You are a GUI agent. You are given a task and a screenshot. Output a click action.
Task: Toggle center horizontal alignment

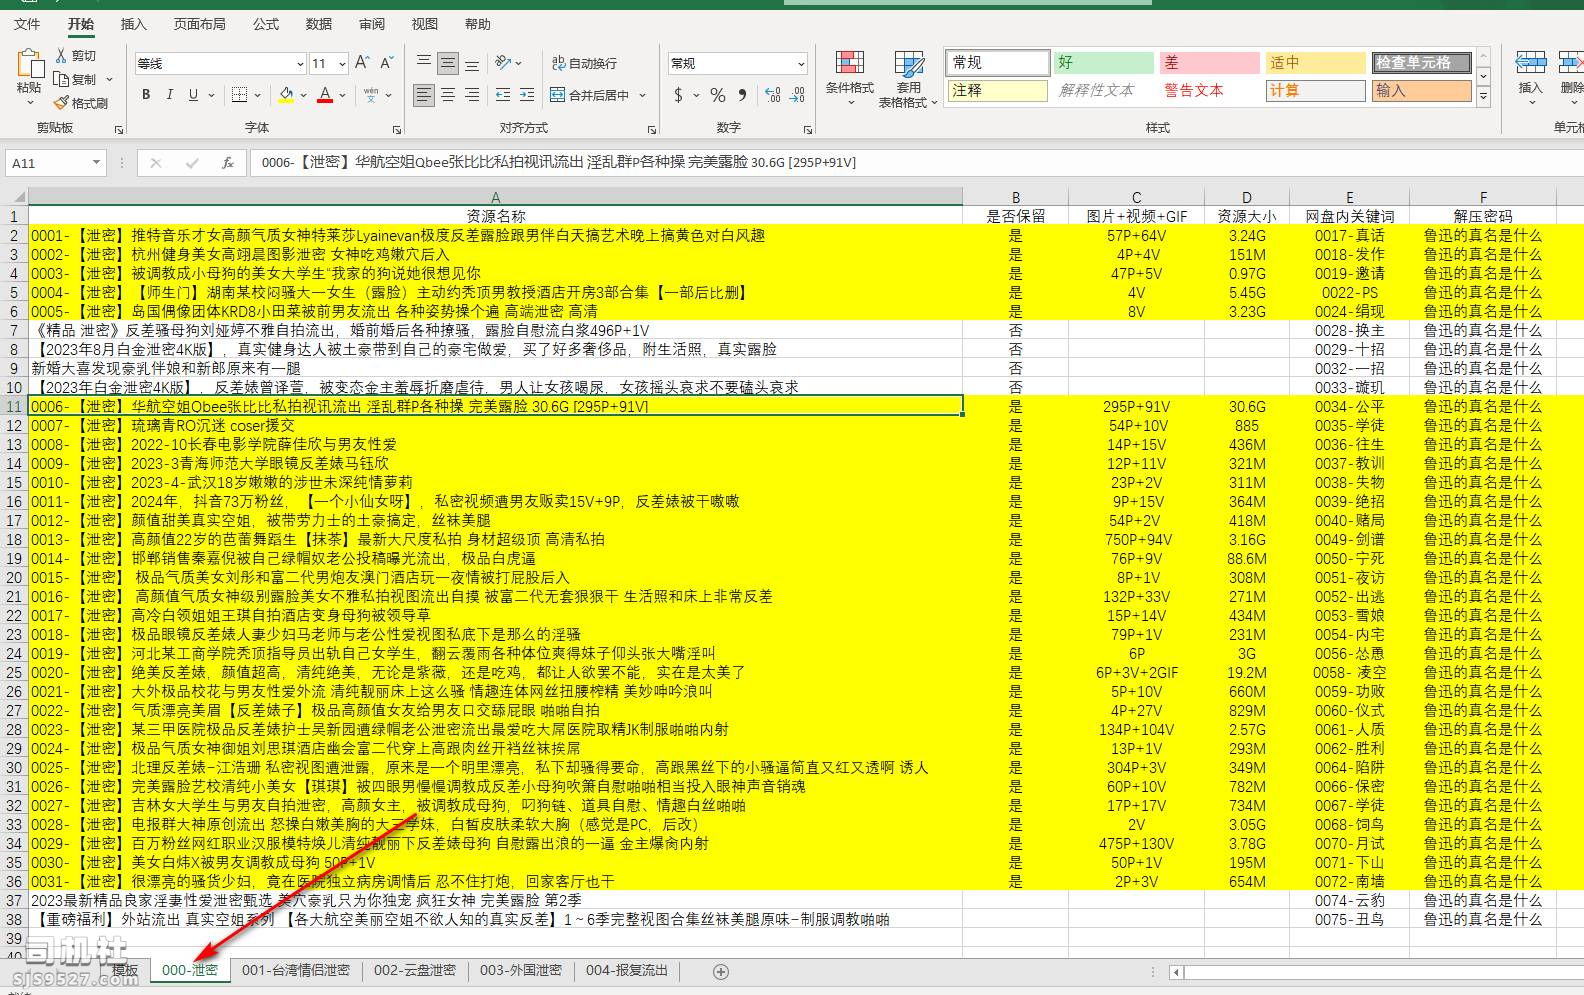coord(448,95)
